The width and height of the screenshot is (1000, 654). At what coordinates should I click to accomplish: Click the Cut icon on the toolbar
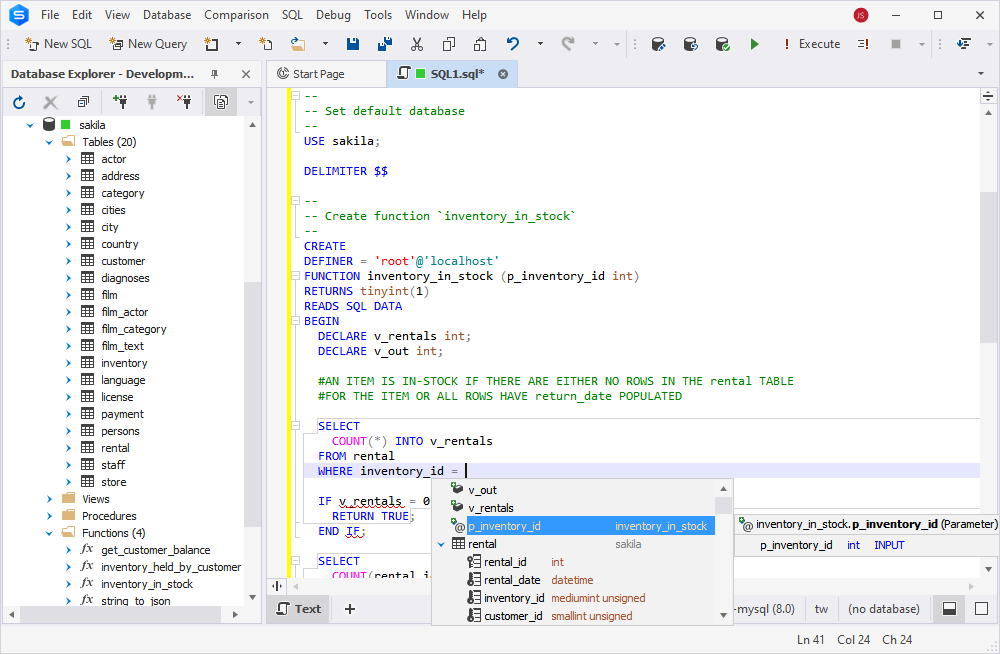[417, 44]
